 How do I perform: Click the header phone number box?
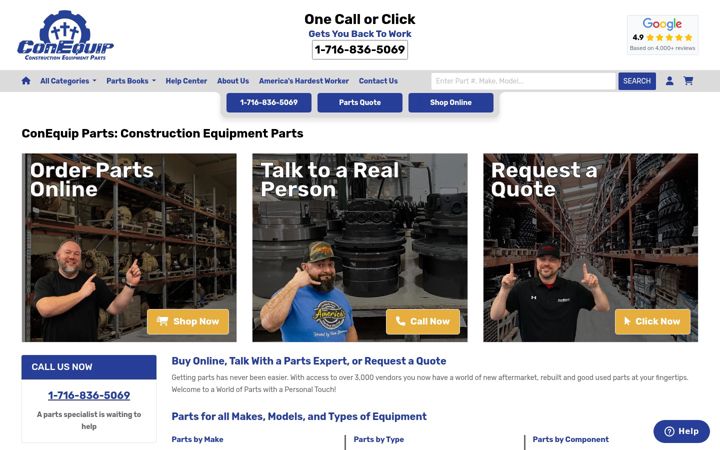coord(360,50)
